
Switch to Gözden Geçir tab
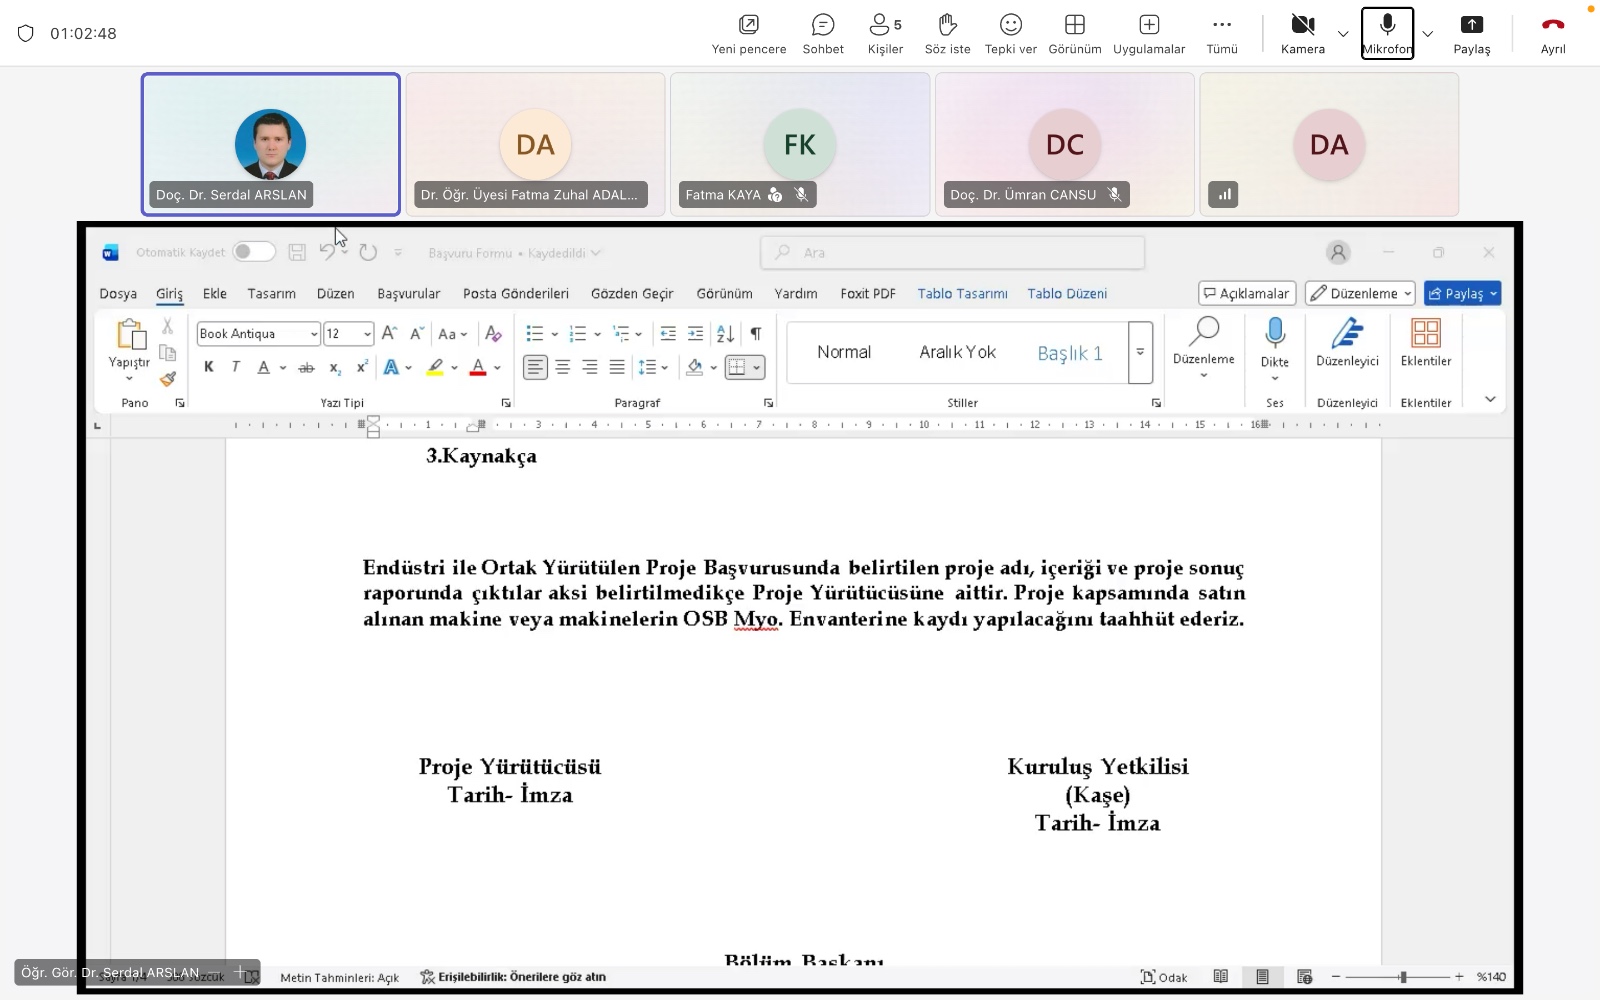[632, 293]
